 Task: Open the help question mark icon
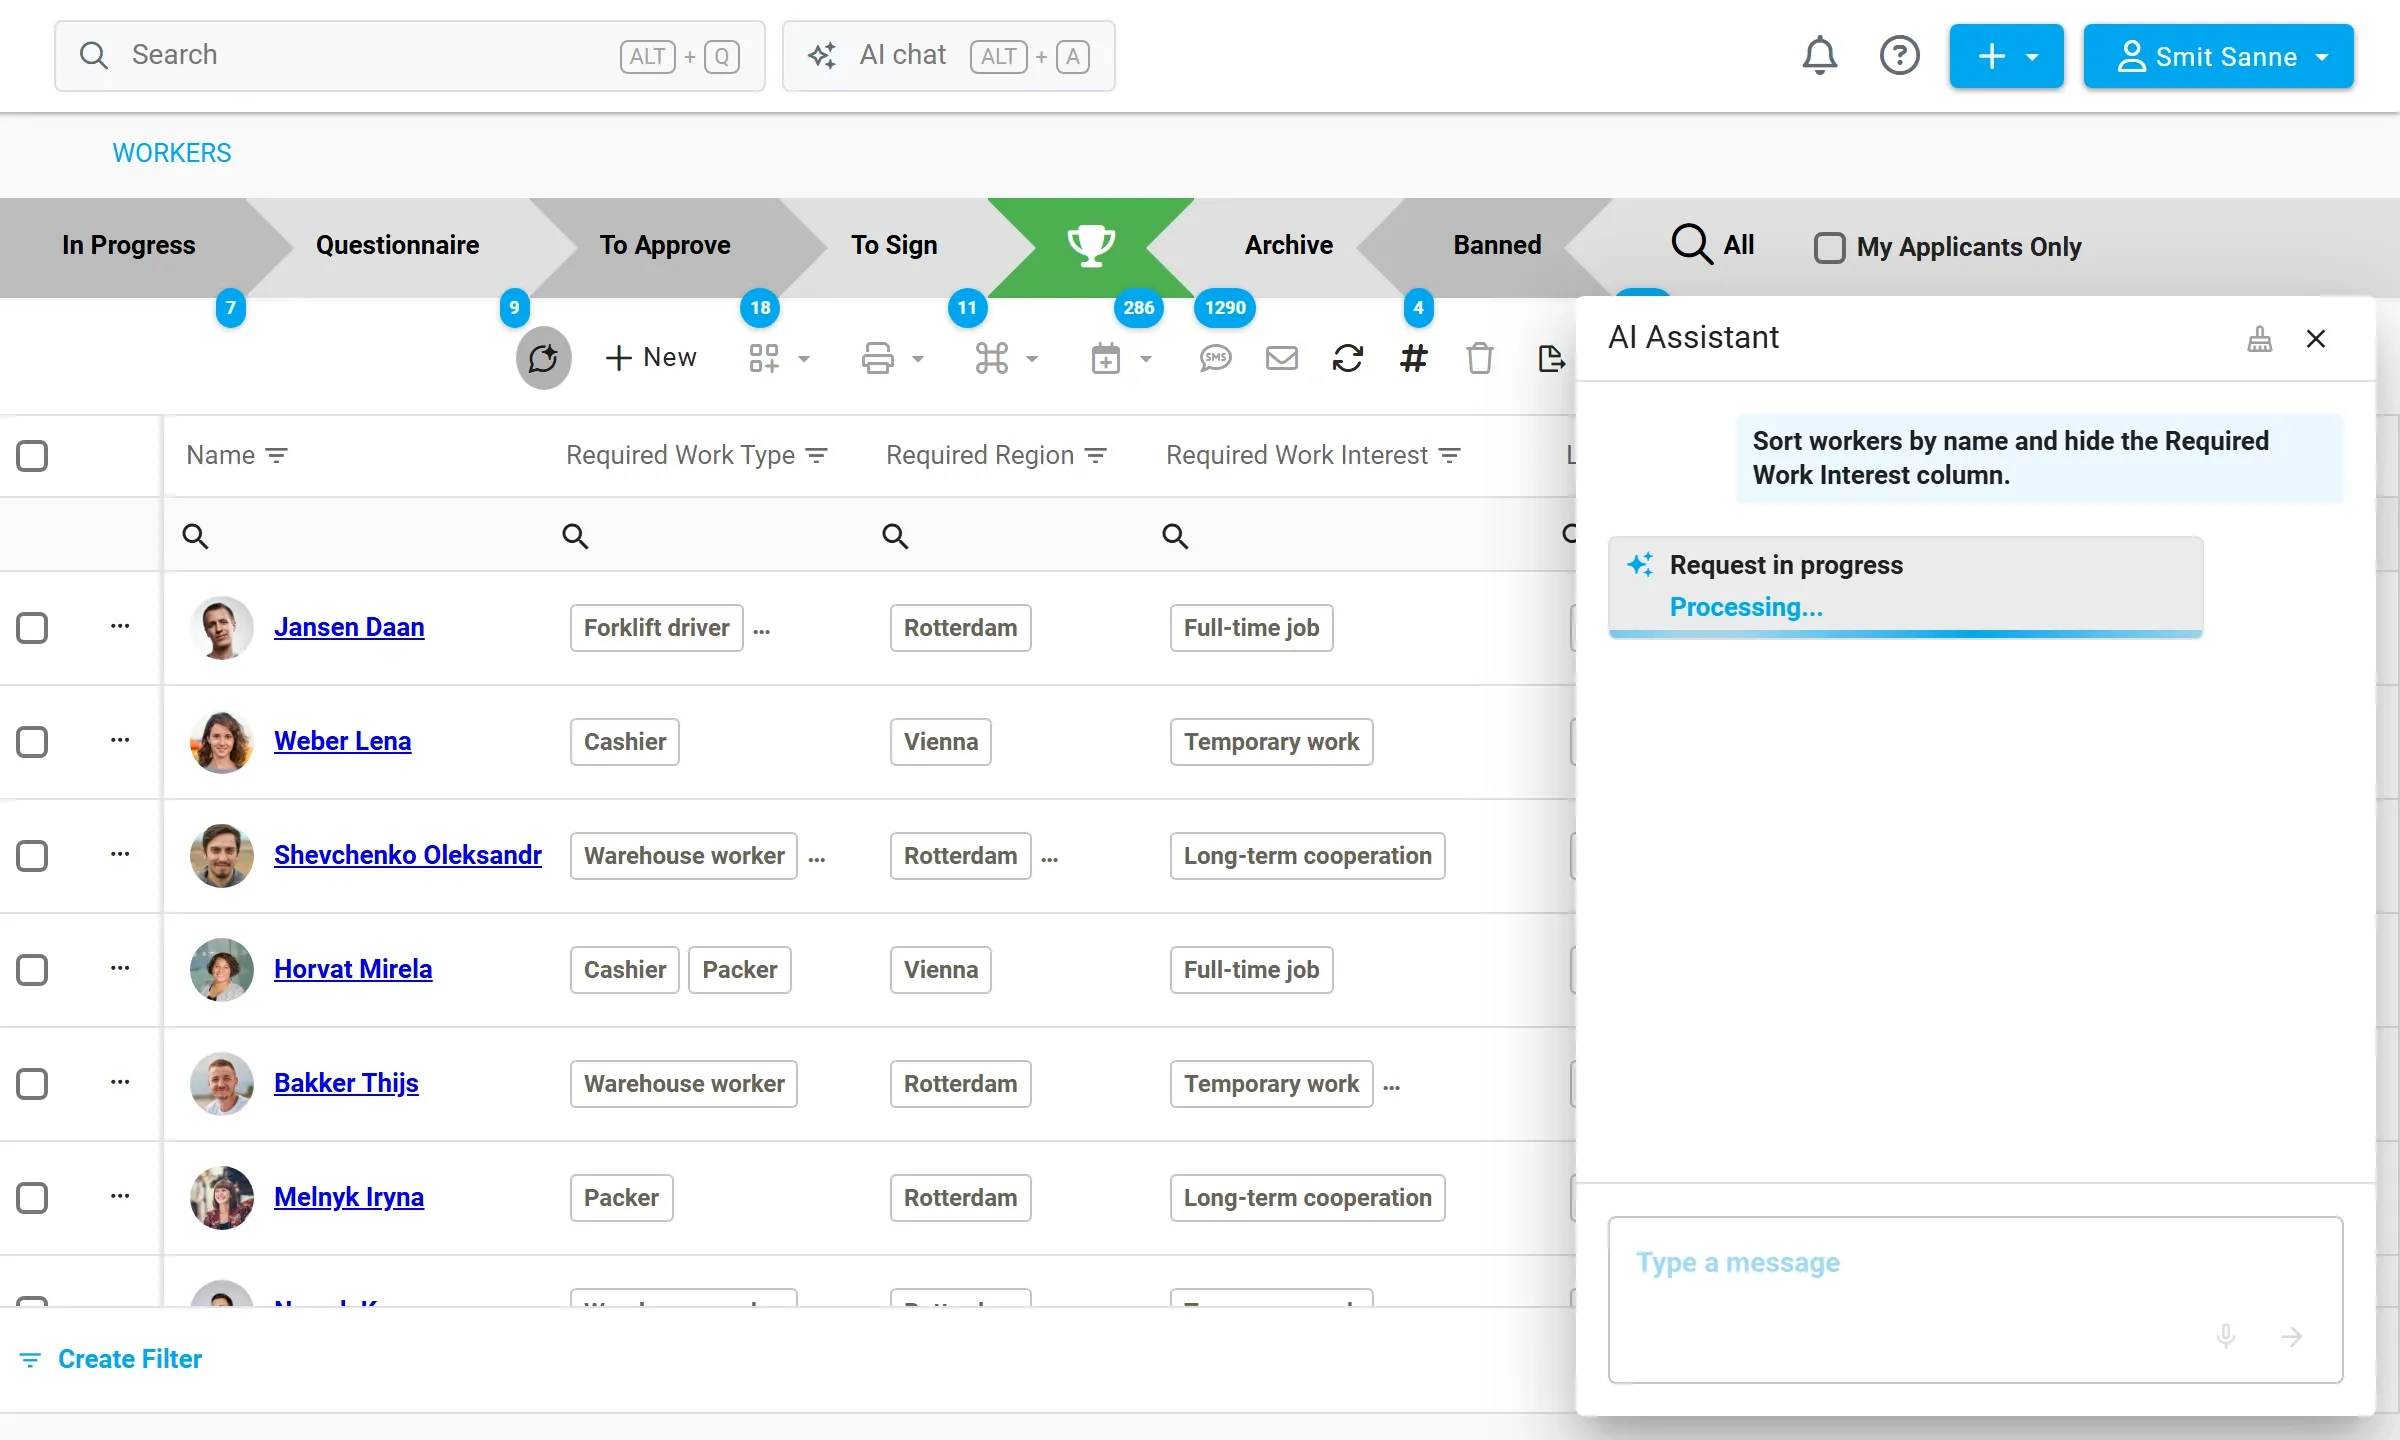tap(1899, 56)
